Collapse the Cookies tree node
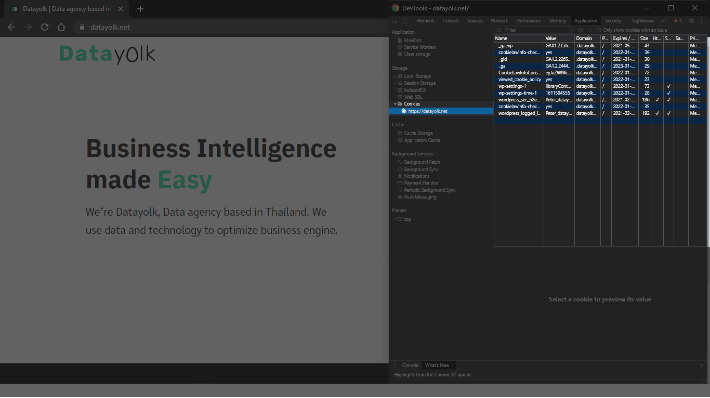This screenshot has width=710, height=398. click(x=395, y=104)
